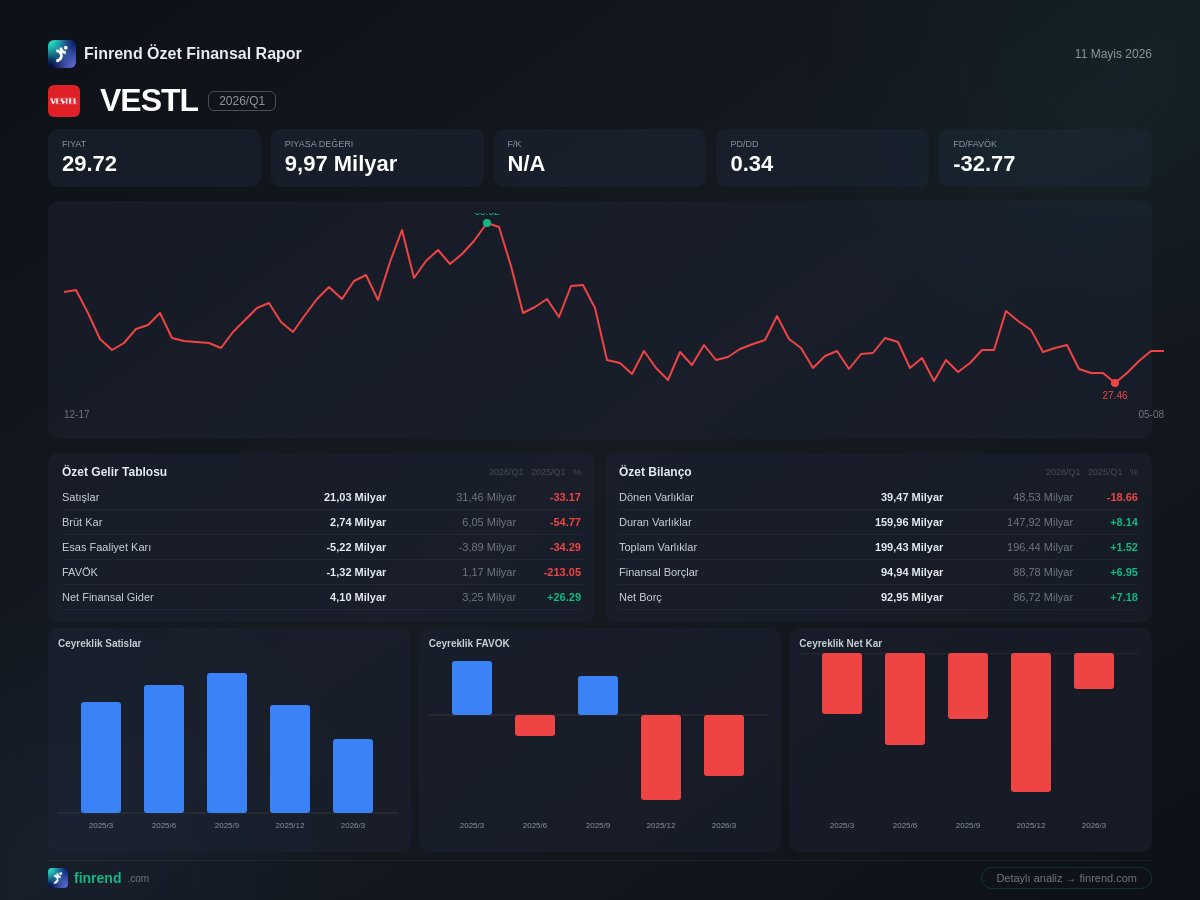Viewport: 1200px width, 900px height.
Task: Click the 2025/3 bar in Ceyreklik Satislar
Action: 101,757
